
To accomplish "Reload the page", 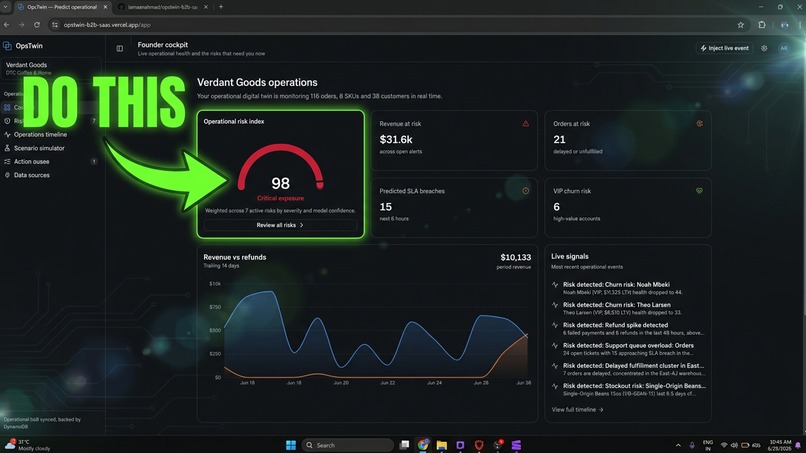I will pos(37,25).
